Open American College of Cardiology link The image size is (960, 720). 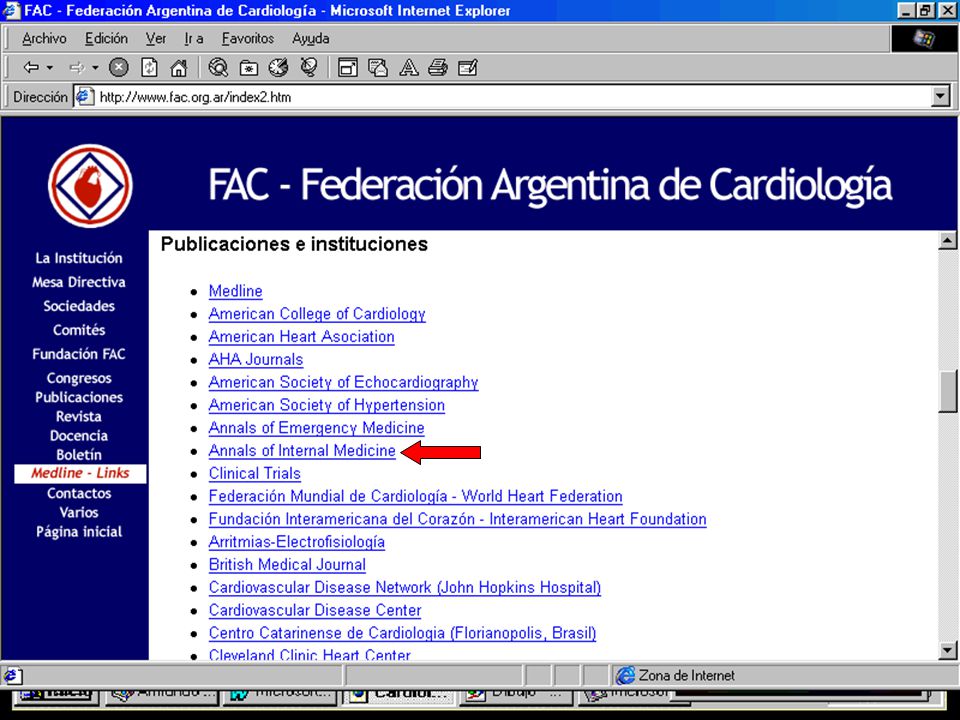(317, 314)
